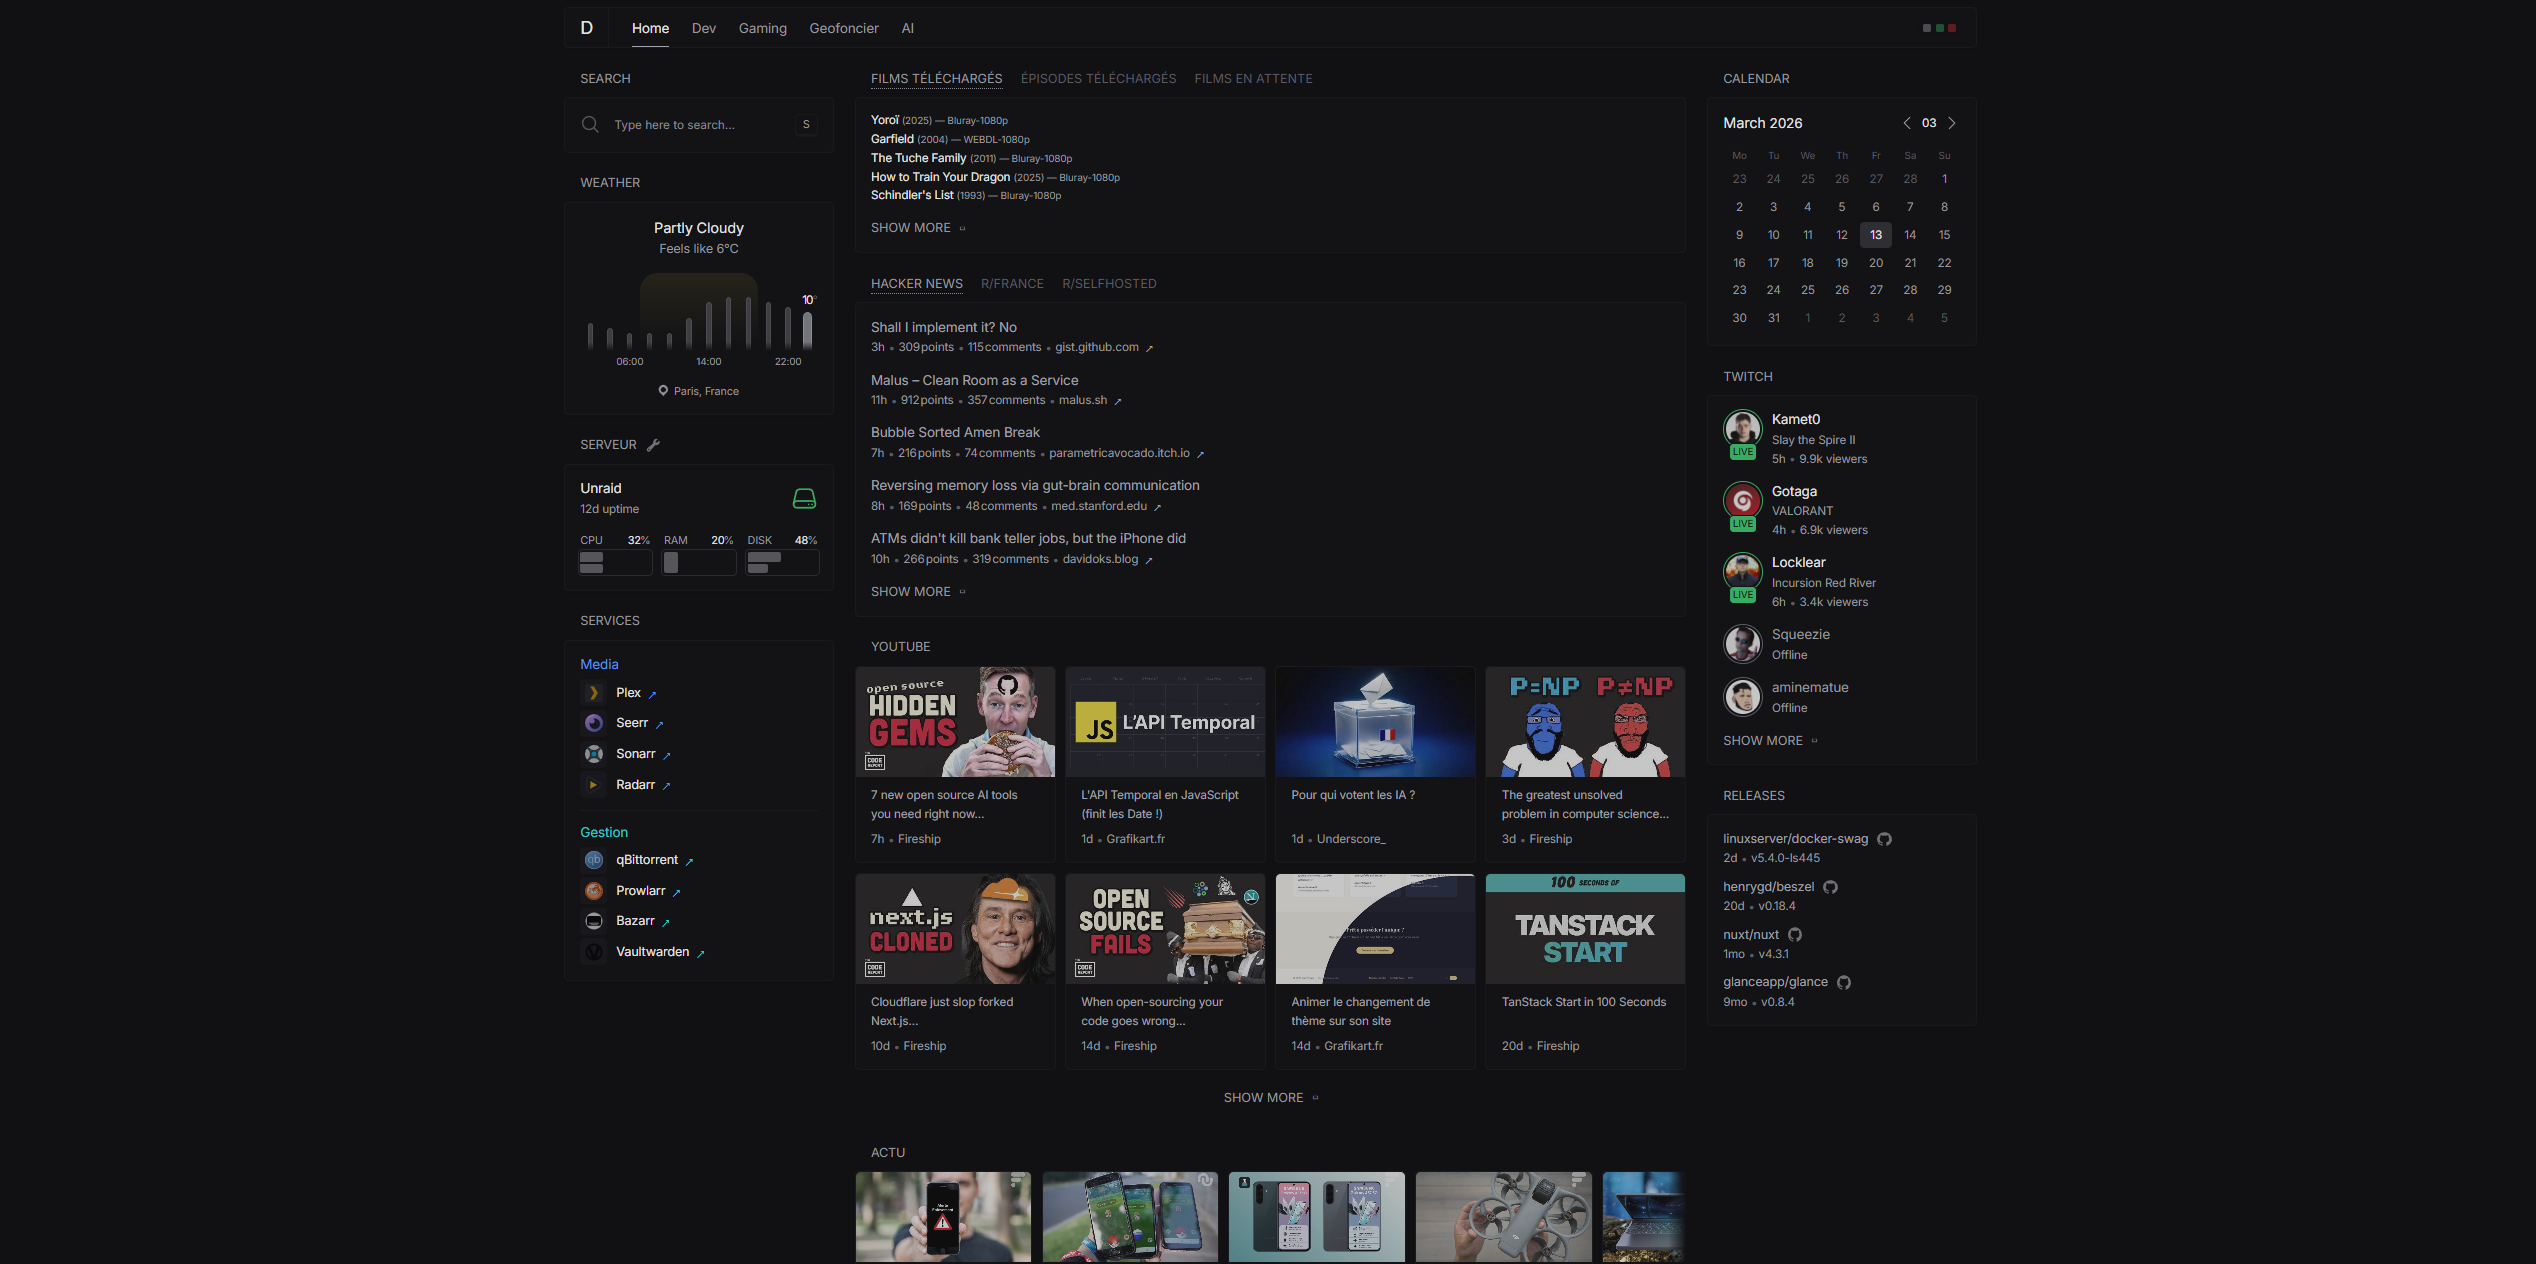The width and height of the screenshot is (2536, 1264).
Task: Click the GitHub icon beside nuxt/nuxt release
Action: click(x=1795, y=934)
